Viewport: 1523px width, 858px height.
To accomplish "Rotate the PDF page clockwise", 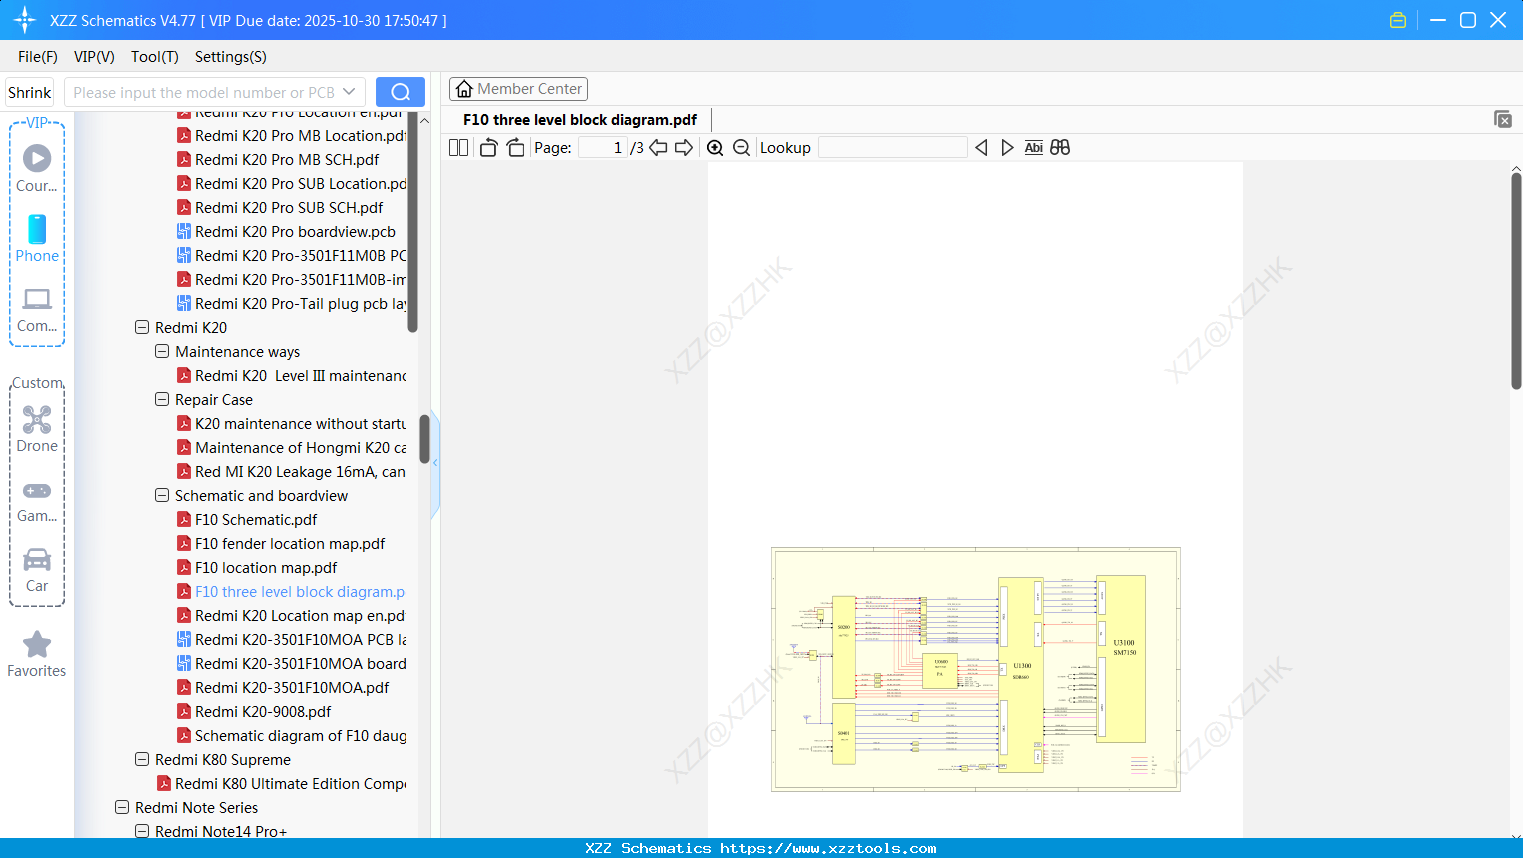I will [515, 147].
